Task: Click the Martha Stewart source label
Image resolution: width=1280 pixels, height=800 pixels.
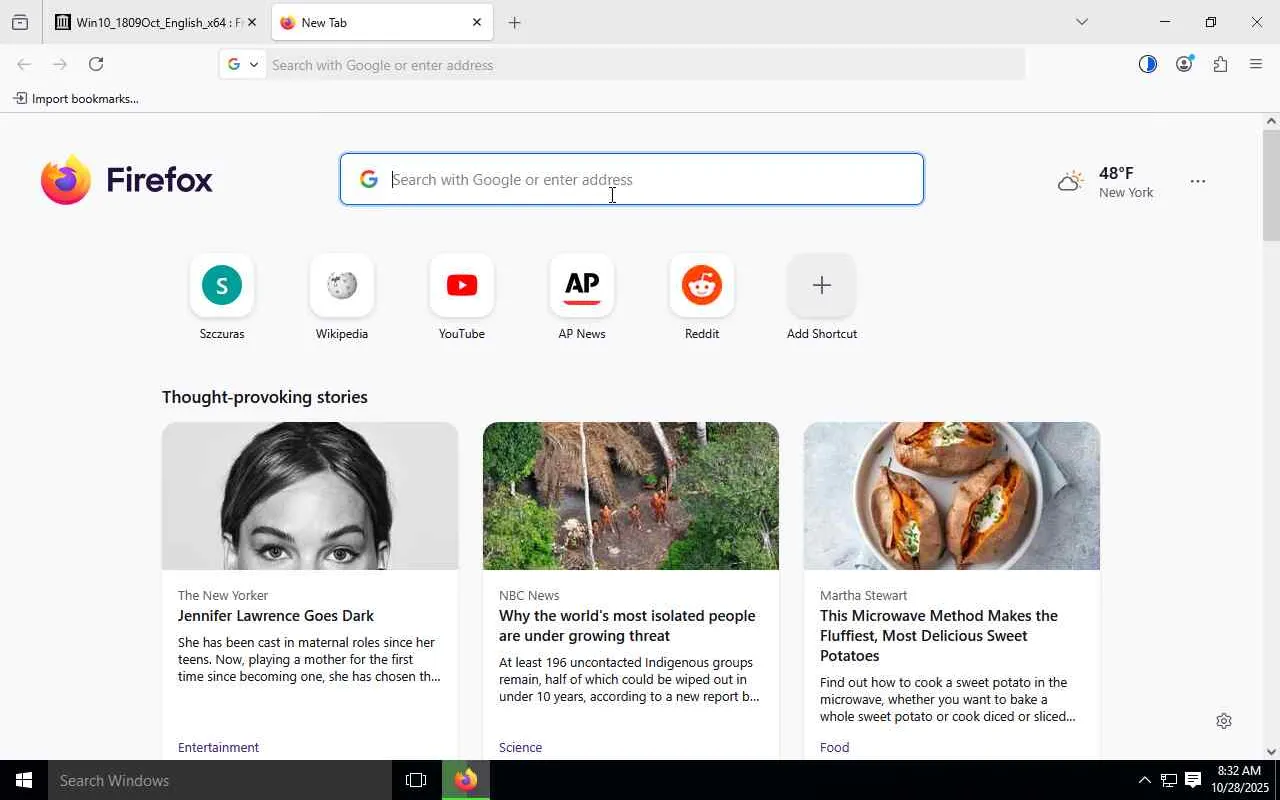Action: (x=863, y=595)
